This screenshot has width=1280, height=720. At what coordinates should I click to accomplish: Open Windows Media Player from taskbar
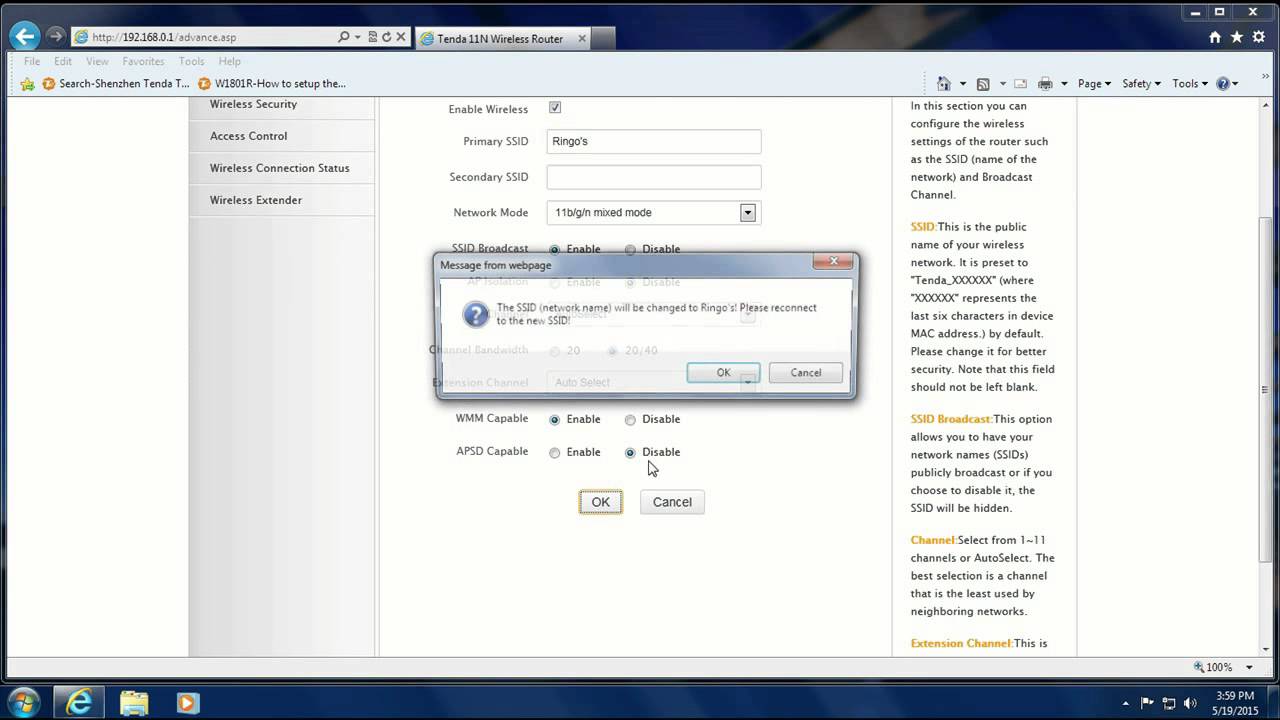pos(187,703)
